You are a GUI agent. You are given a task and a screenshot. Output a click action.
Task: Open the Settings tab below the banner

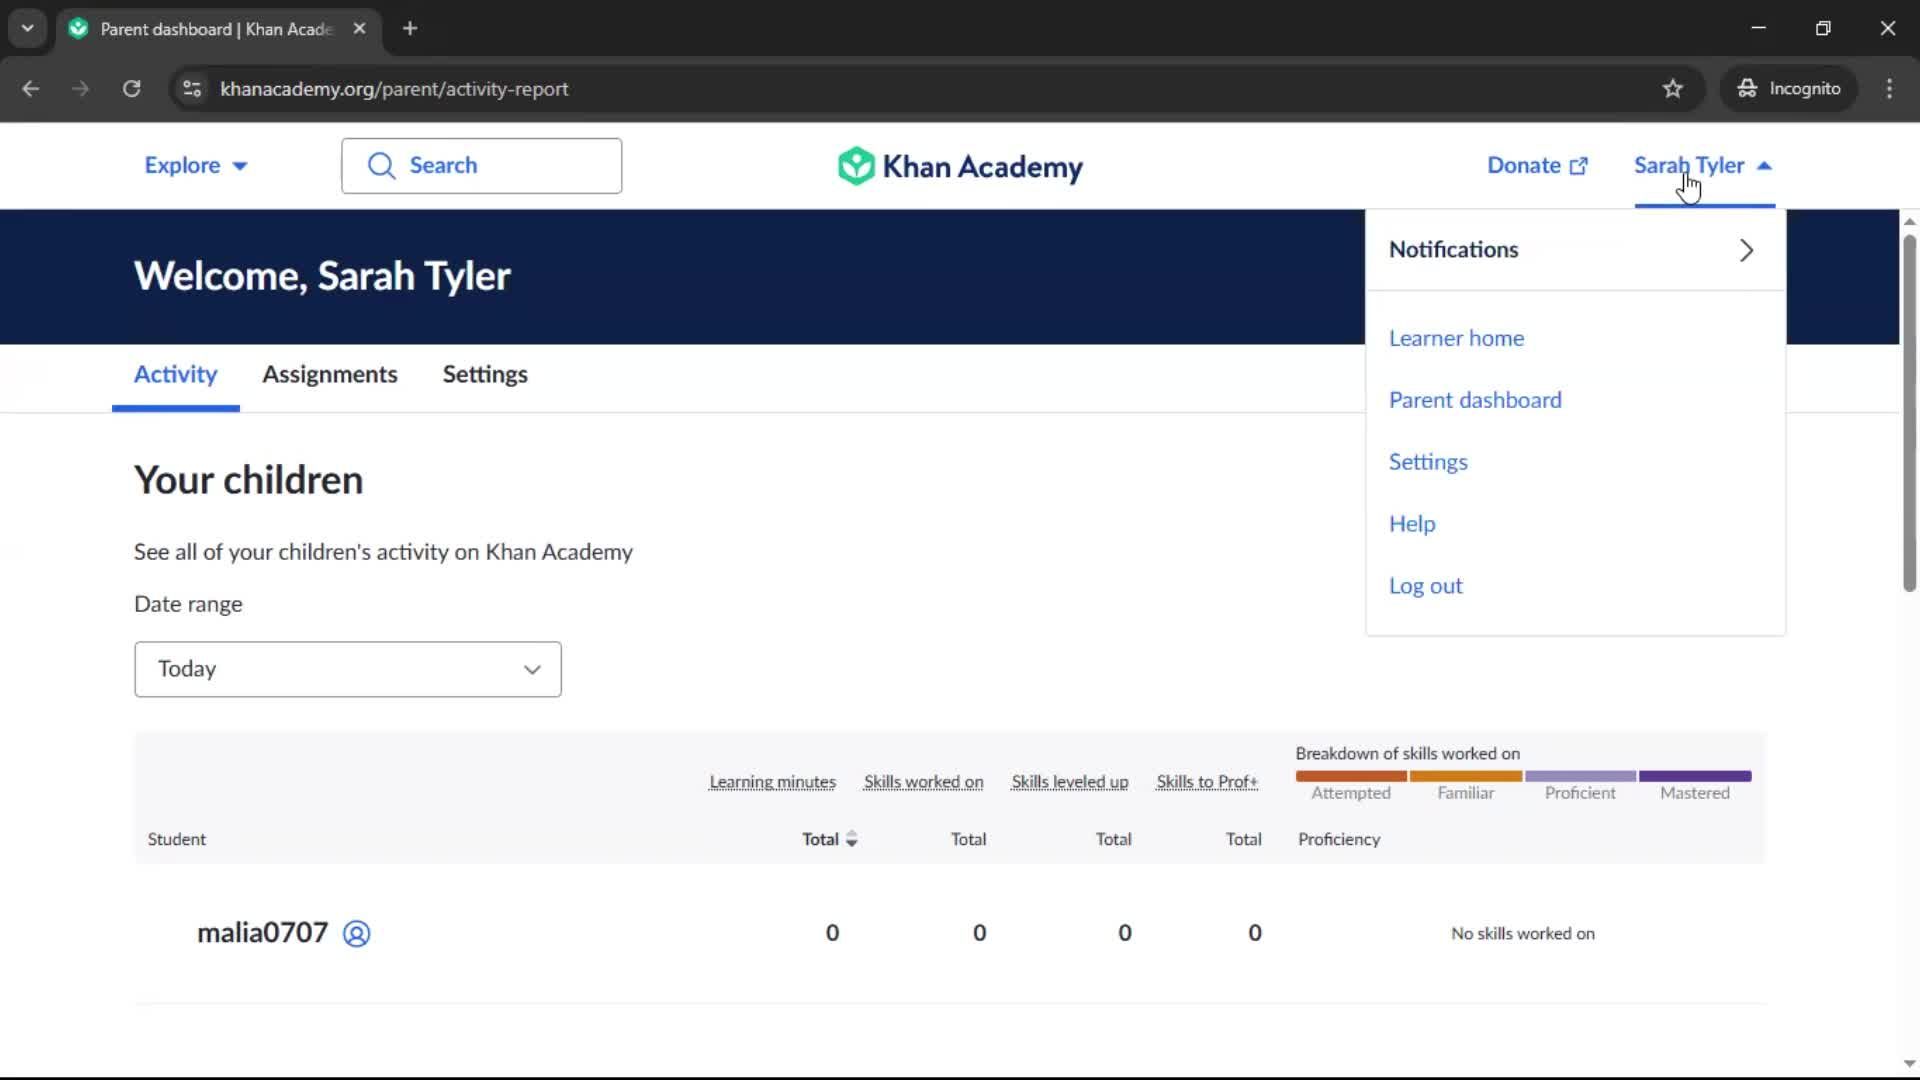point(485,375)
